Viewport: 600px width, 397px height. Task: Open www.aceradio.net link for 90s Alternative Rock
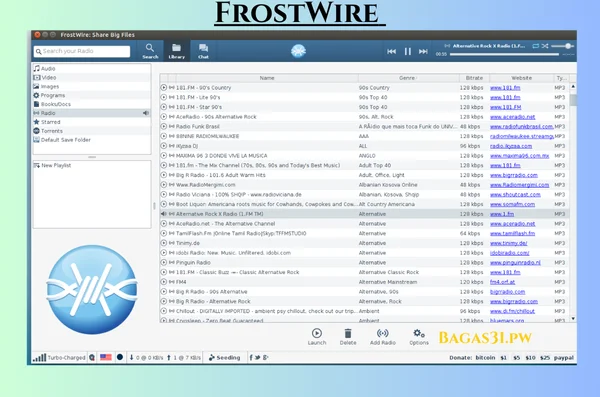[512, 117]
